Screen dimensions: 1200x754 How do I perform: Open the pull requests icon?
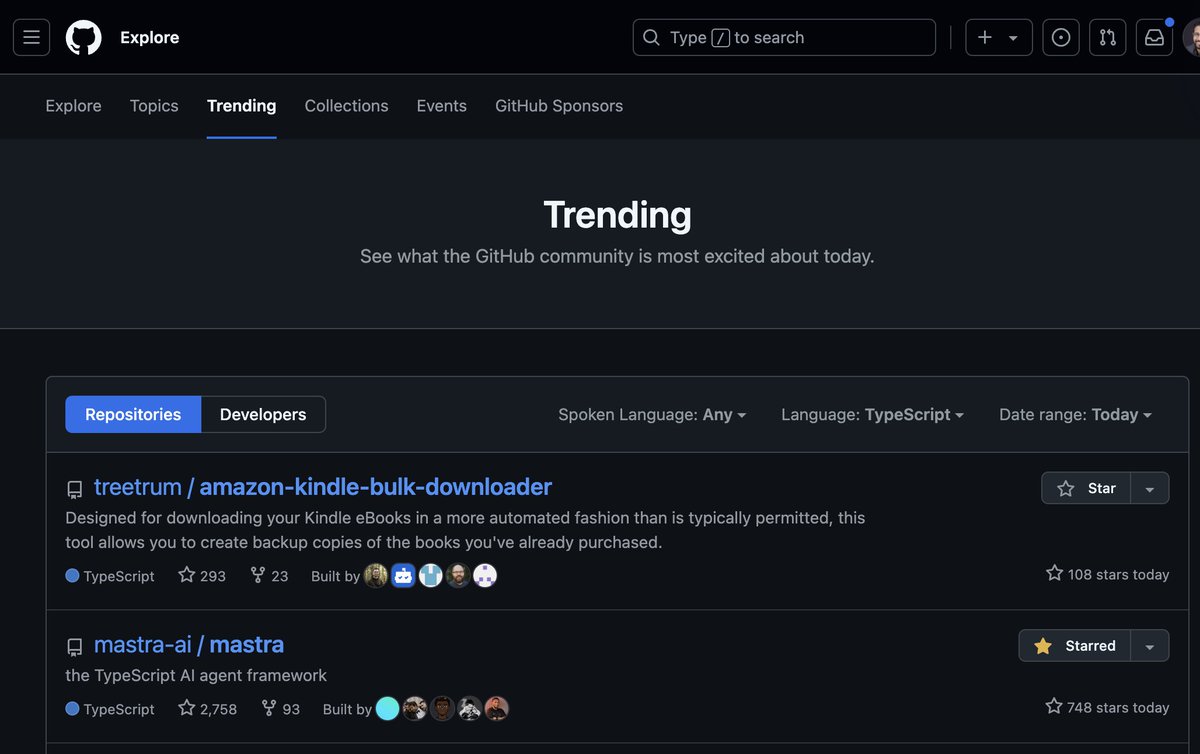[x=1107, y=37]
